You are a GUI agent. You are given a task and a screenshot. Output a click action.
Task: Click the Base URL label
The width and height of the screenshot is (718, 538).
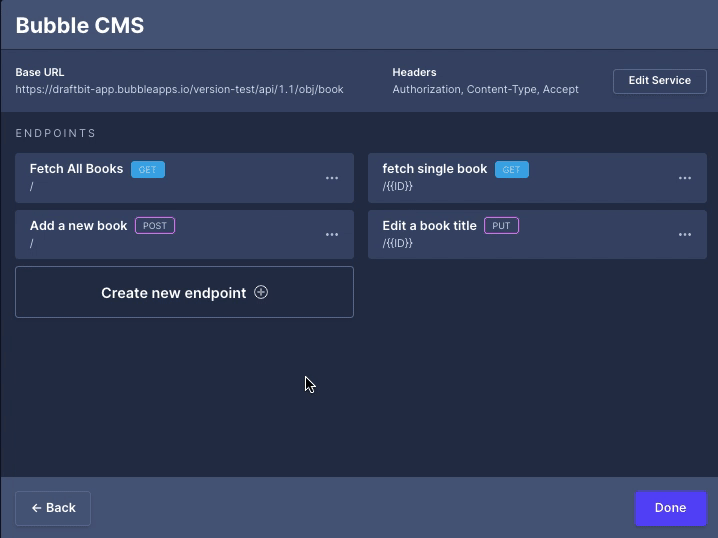click(40, 72)
